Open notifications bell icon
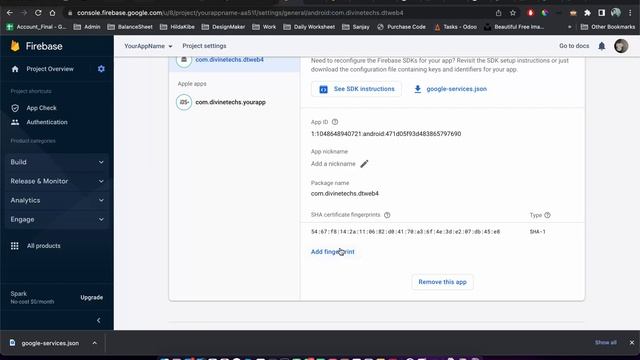 (x=602, y=46)
